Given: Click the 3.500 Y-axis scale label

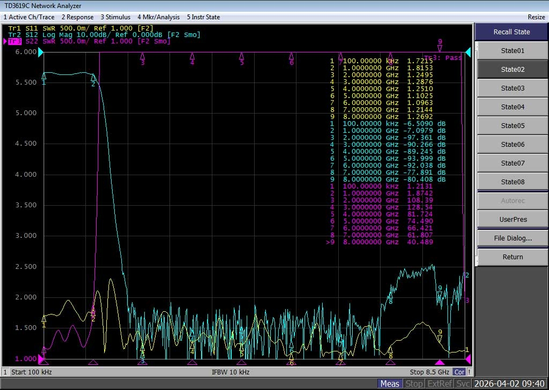Looking at the screenshot, I should (x=26, y=205).
